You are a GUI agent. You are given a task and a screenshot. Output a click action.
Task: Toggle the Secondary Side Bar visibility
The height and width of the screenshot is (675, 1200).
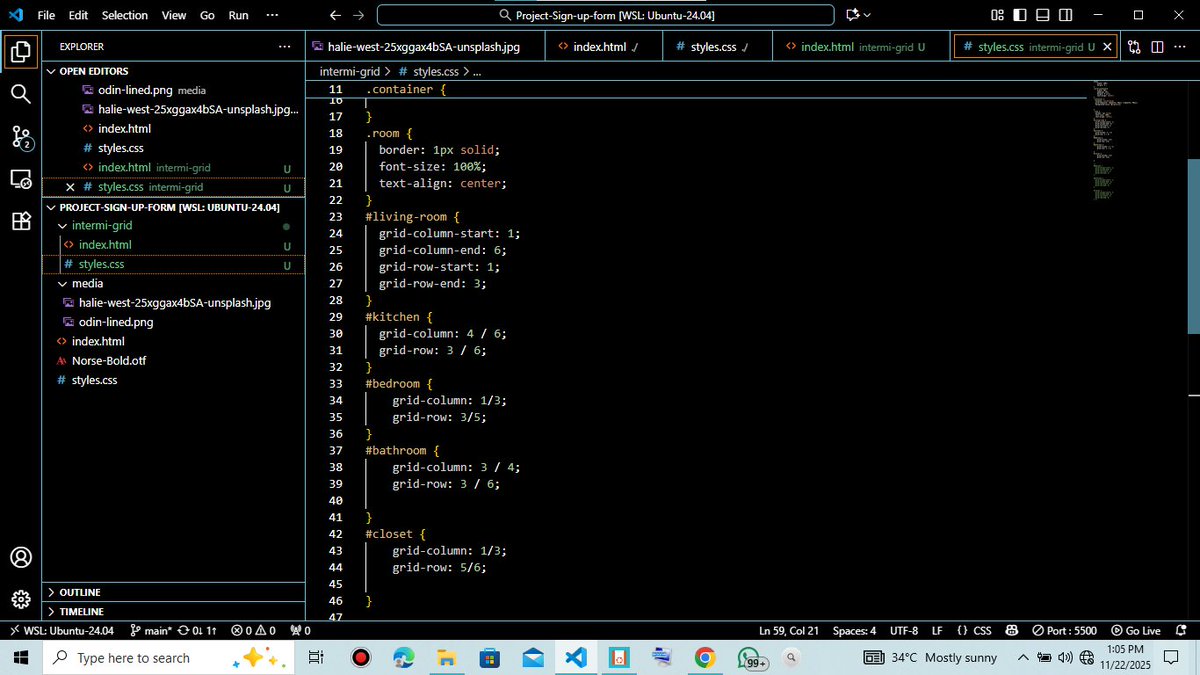click(1063, 15)
